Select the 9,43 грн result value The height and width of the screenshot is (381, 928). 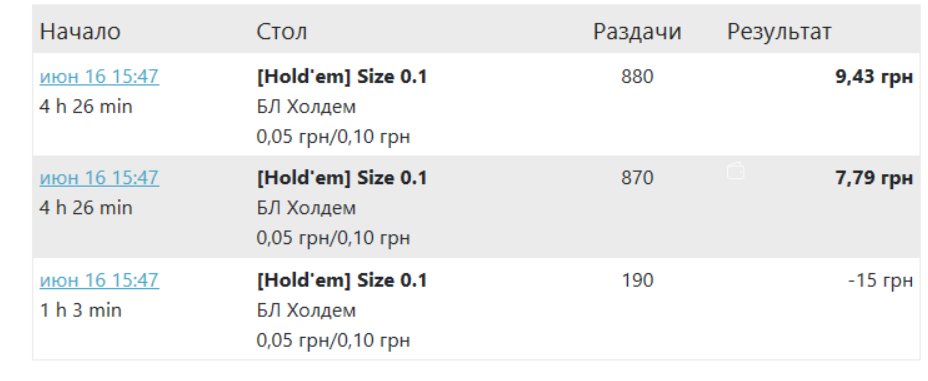[874, 77]
